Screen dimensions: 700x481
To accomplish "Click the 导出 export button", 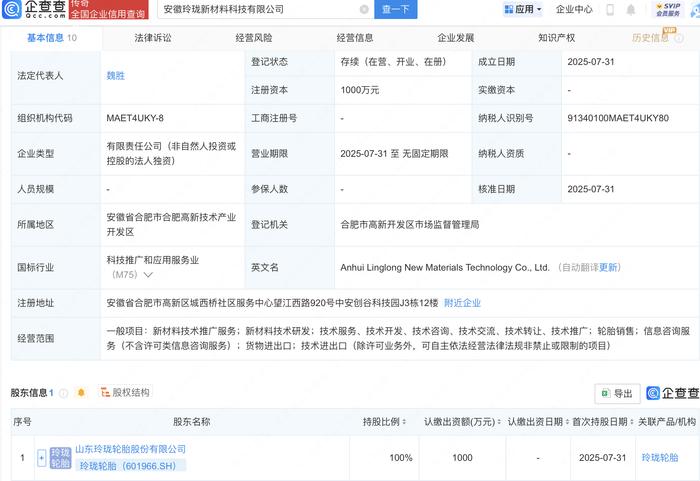I will (x=617, y=393).
